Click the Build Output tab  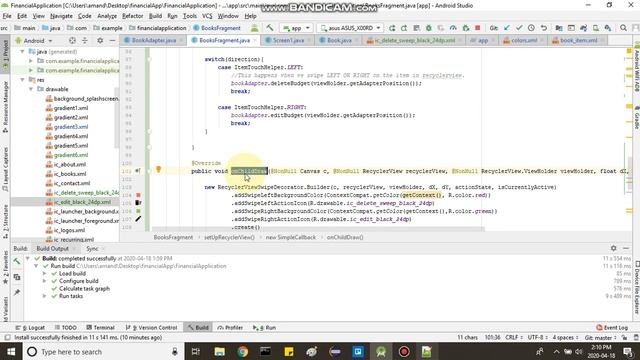pos(52,249)
